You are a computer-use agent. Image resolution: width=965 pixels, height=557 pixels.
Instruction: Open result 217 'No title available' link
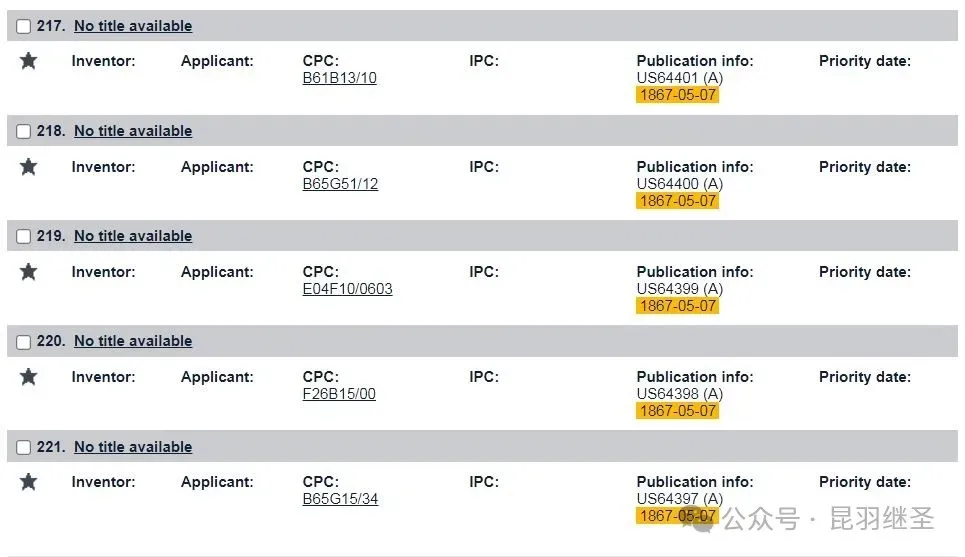pos(133,26)
